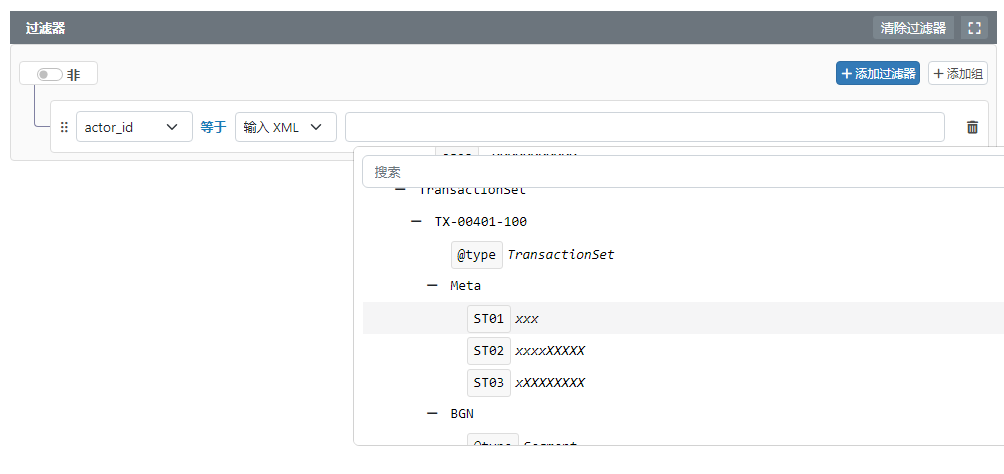Open the actor_id field dropdown
The width and height of the screenshot is (1004, 474).
pyautogui.click(x=134, y=127)
